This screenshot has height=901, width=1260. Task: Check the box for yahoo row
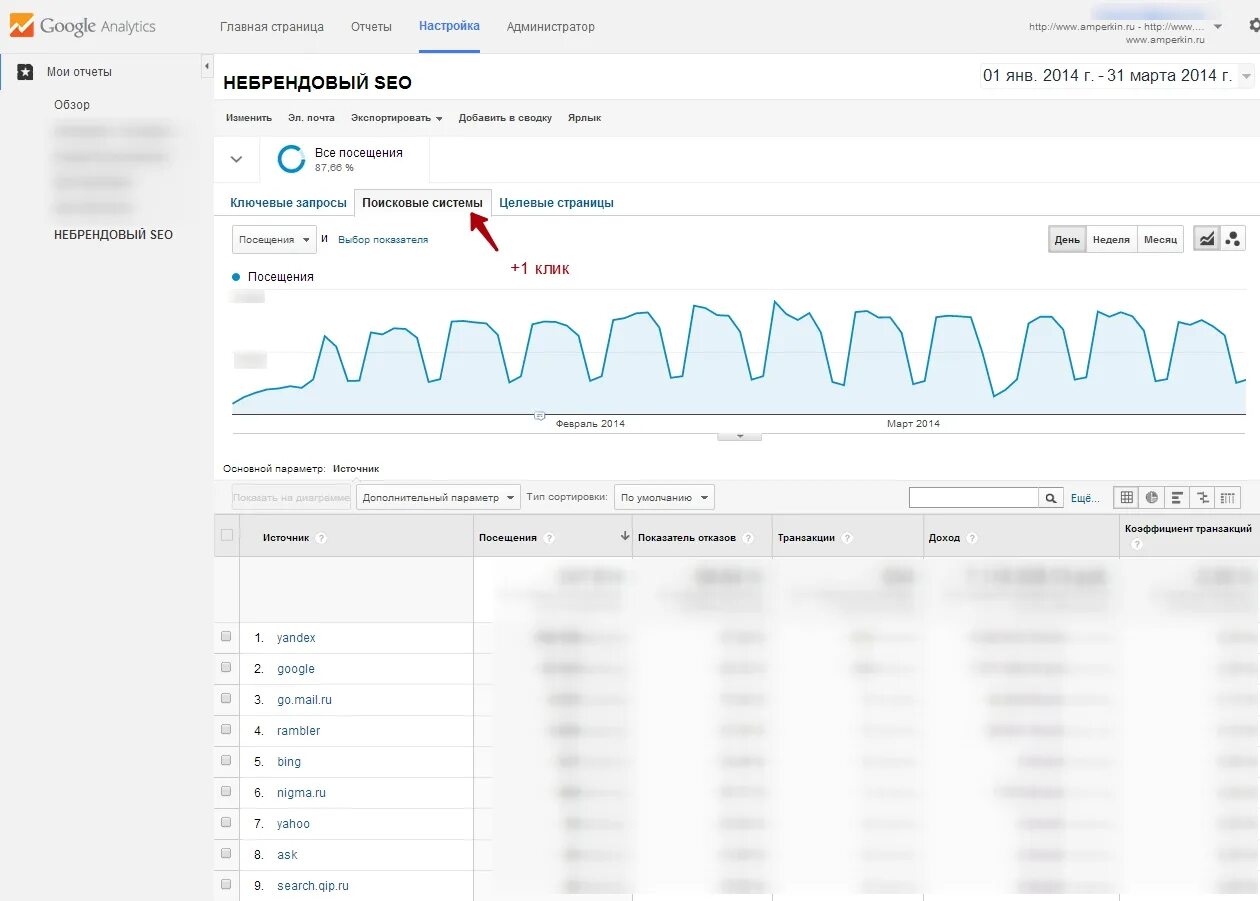(x=226, y=822)
